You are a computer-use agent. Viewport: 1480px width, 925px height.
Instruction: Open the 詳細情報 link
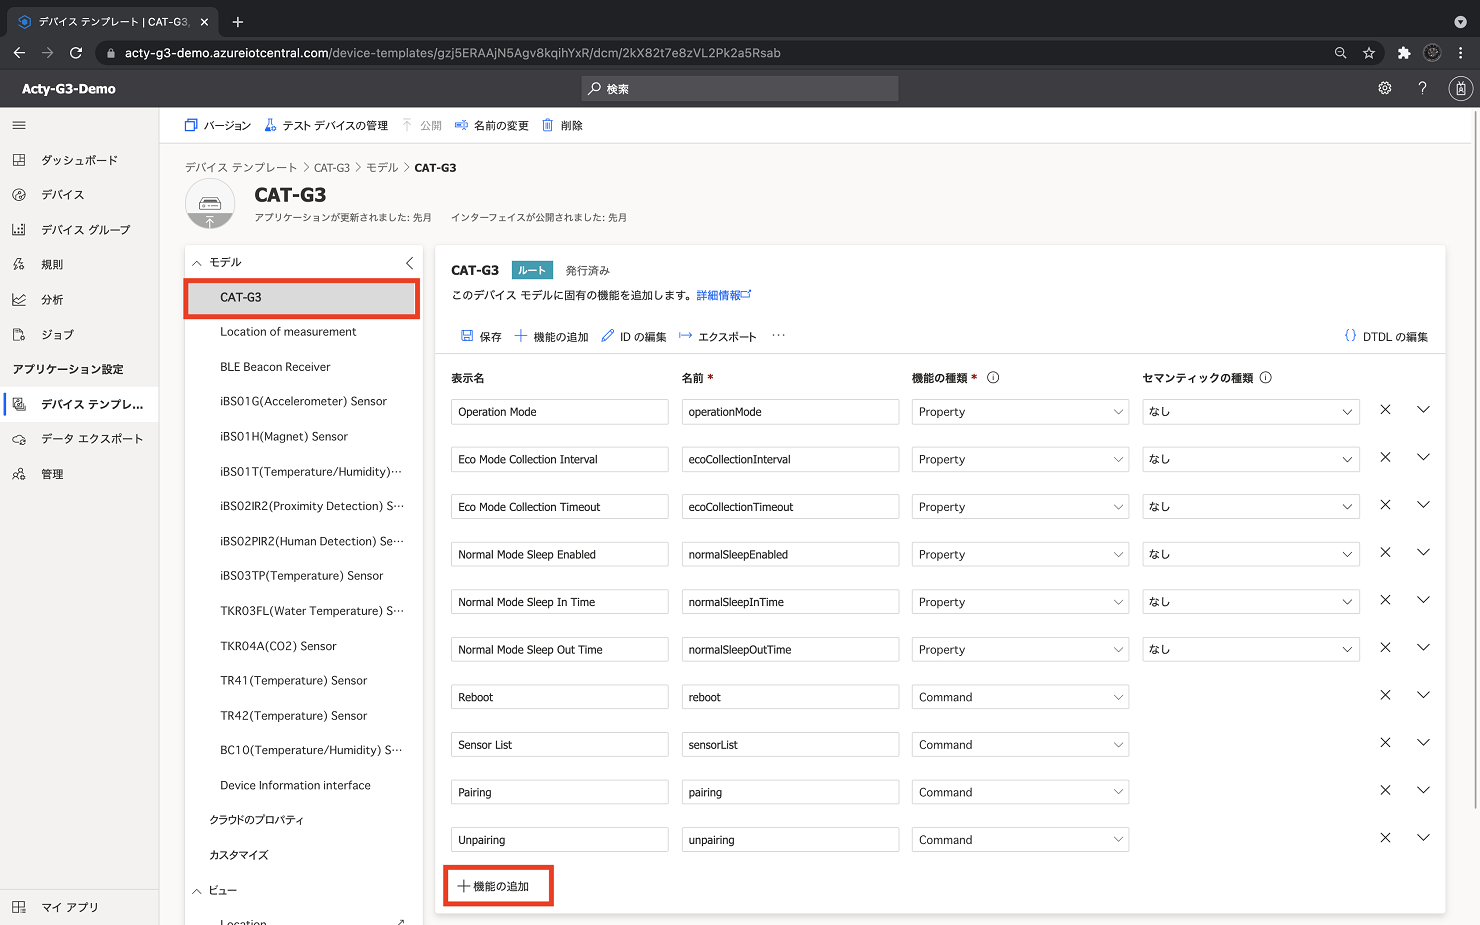pos(723,295)
